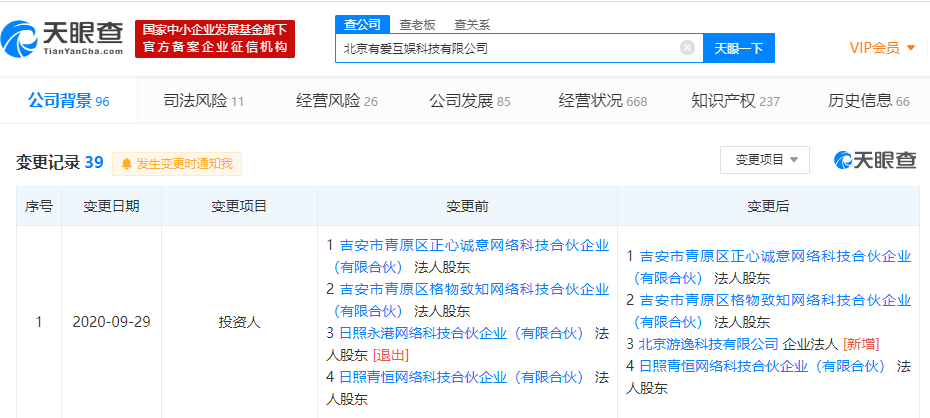Open the 经营状况 668 tab
The image size is (930, 418).
point(603,101)
